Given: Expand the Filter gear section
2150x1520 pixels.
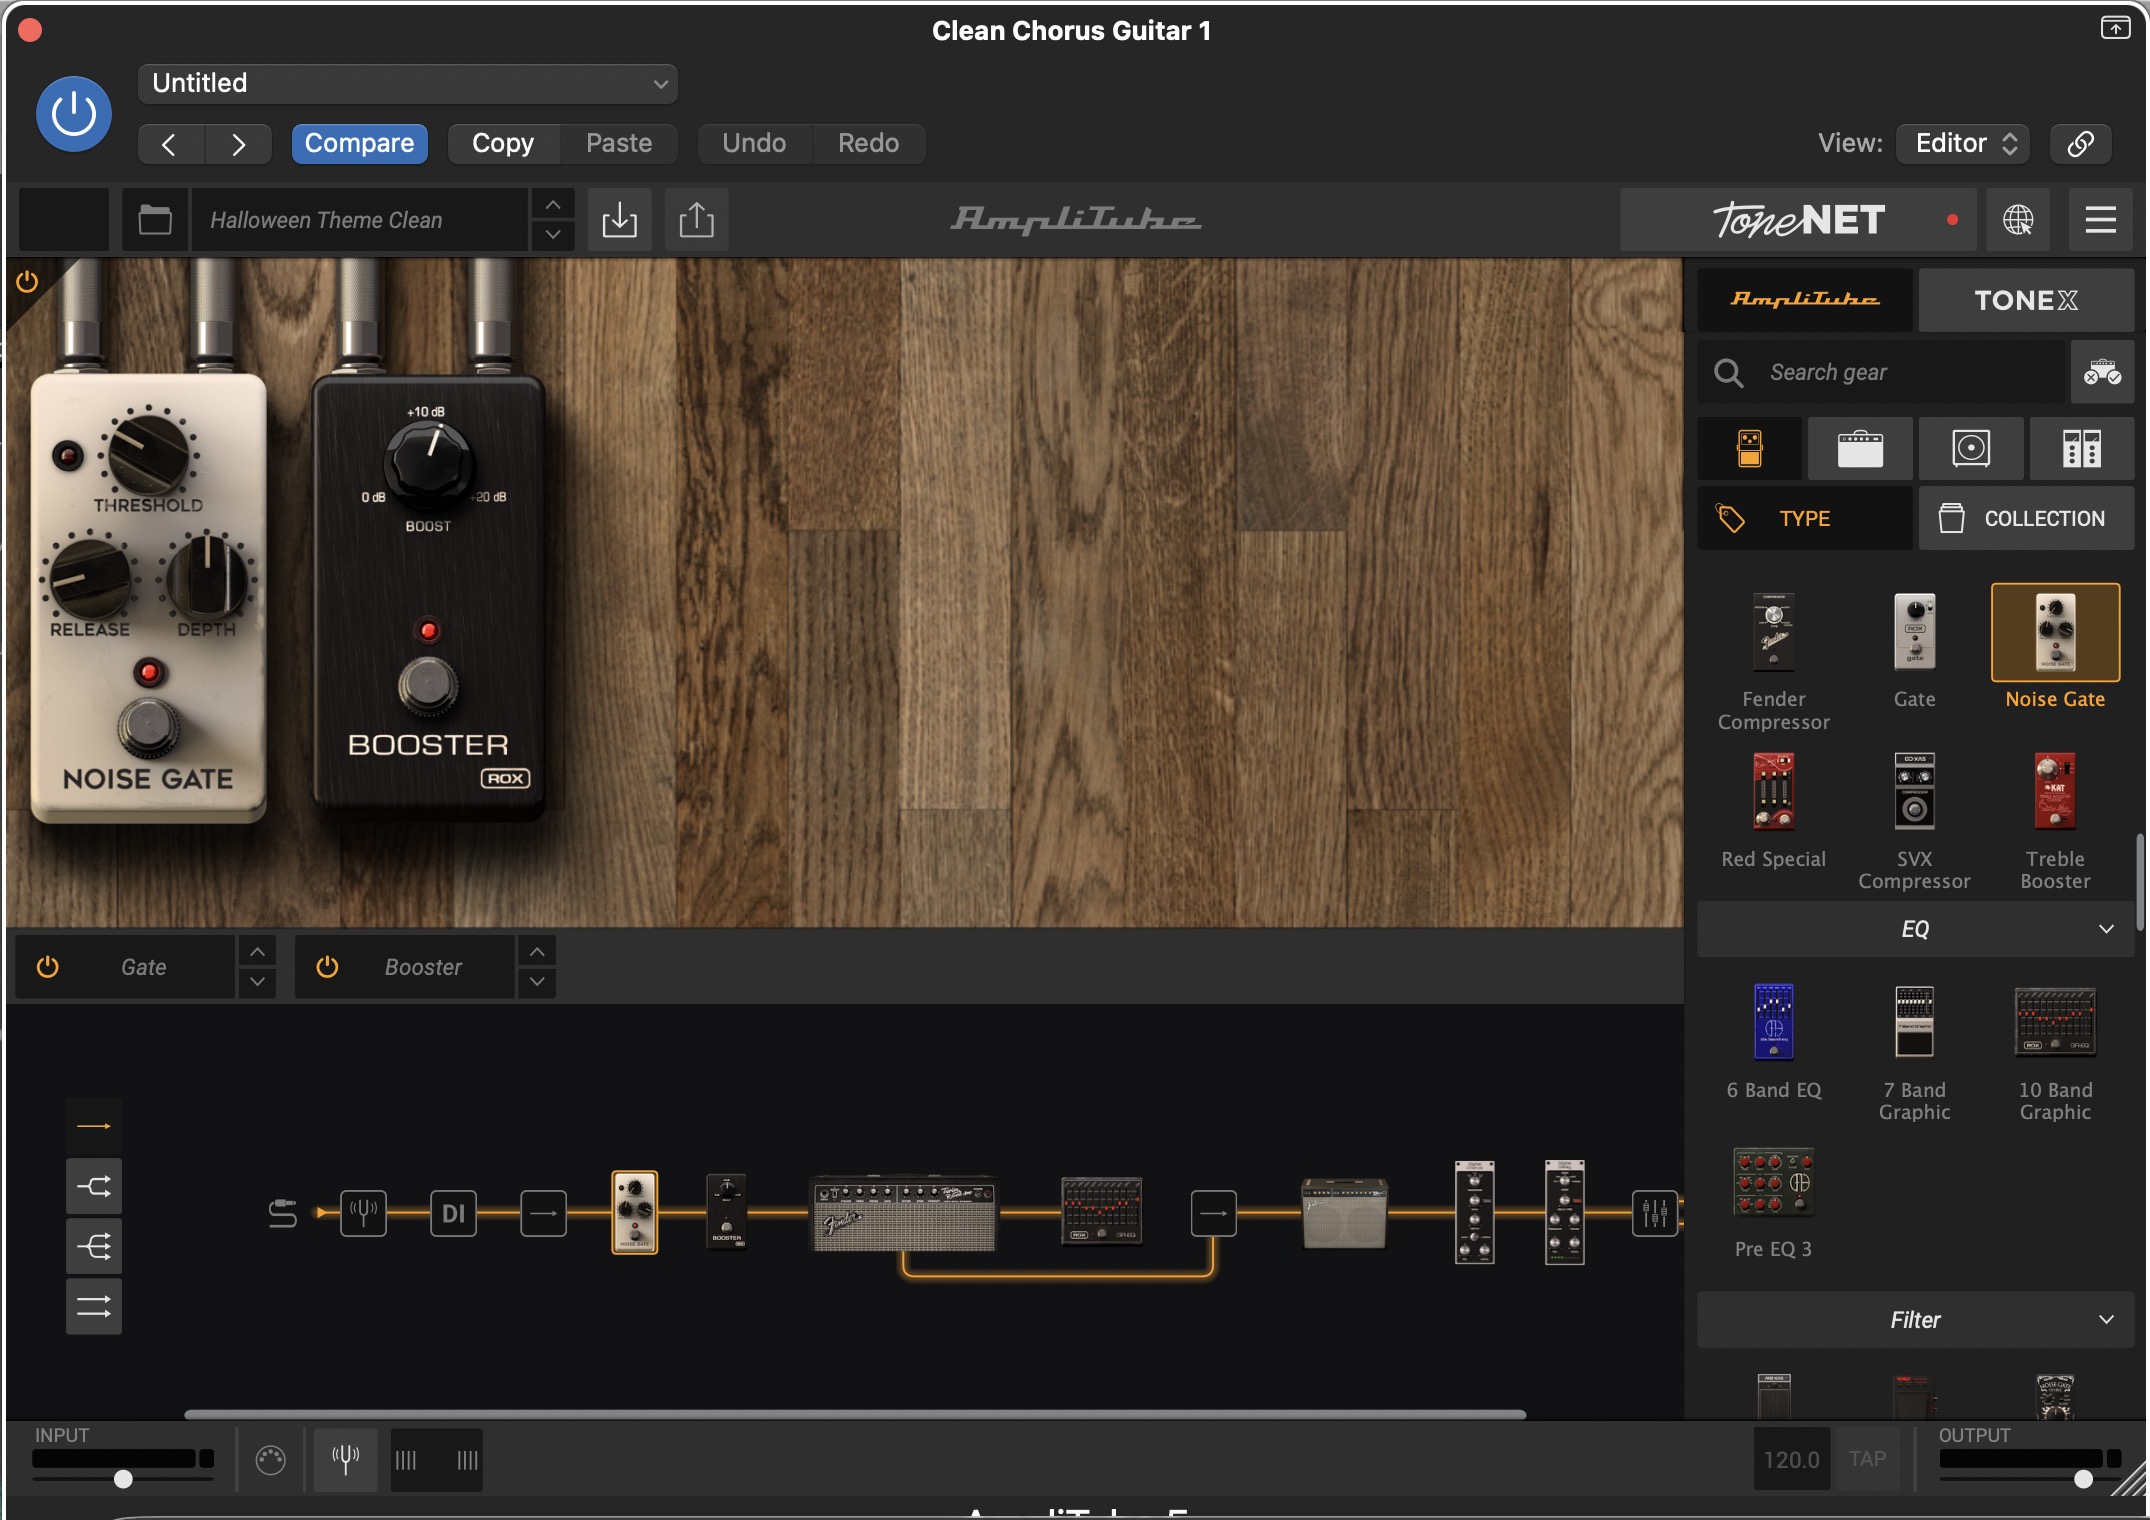Looking at the screenshot, I should [1915, 1320].
